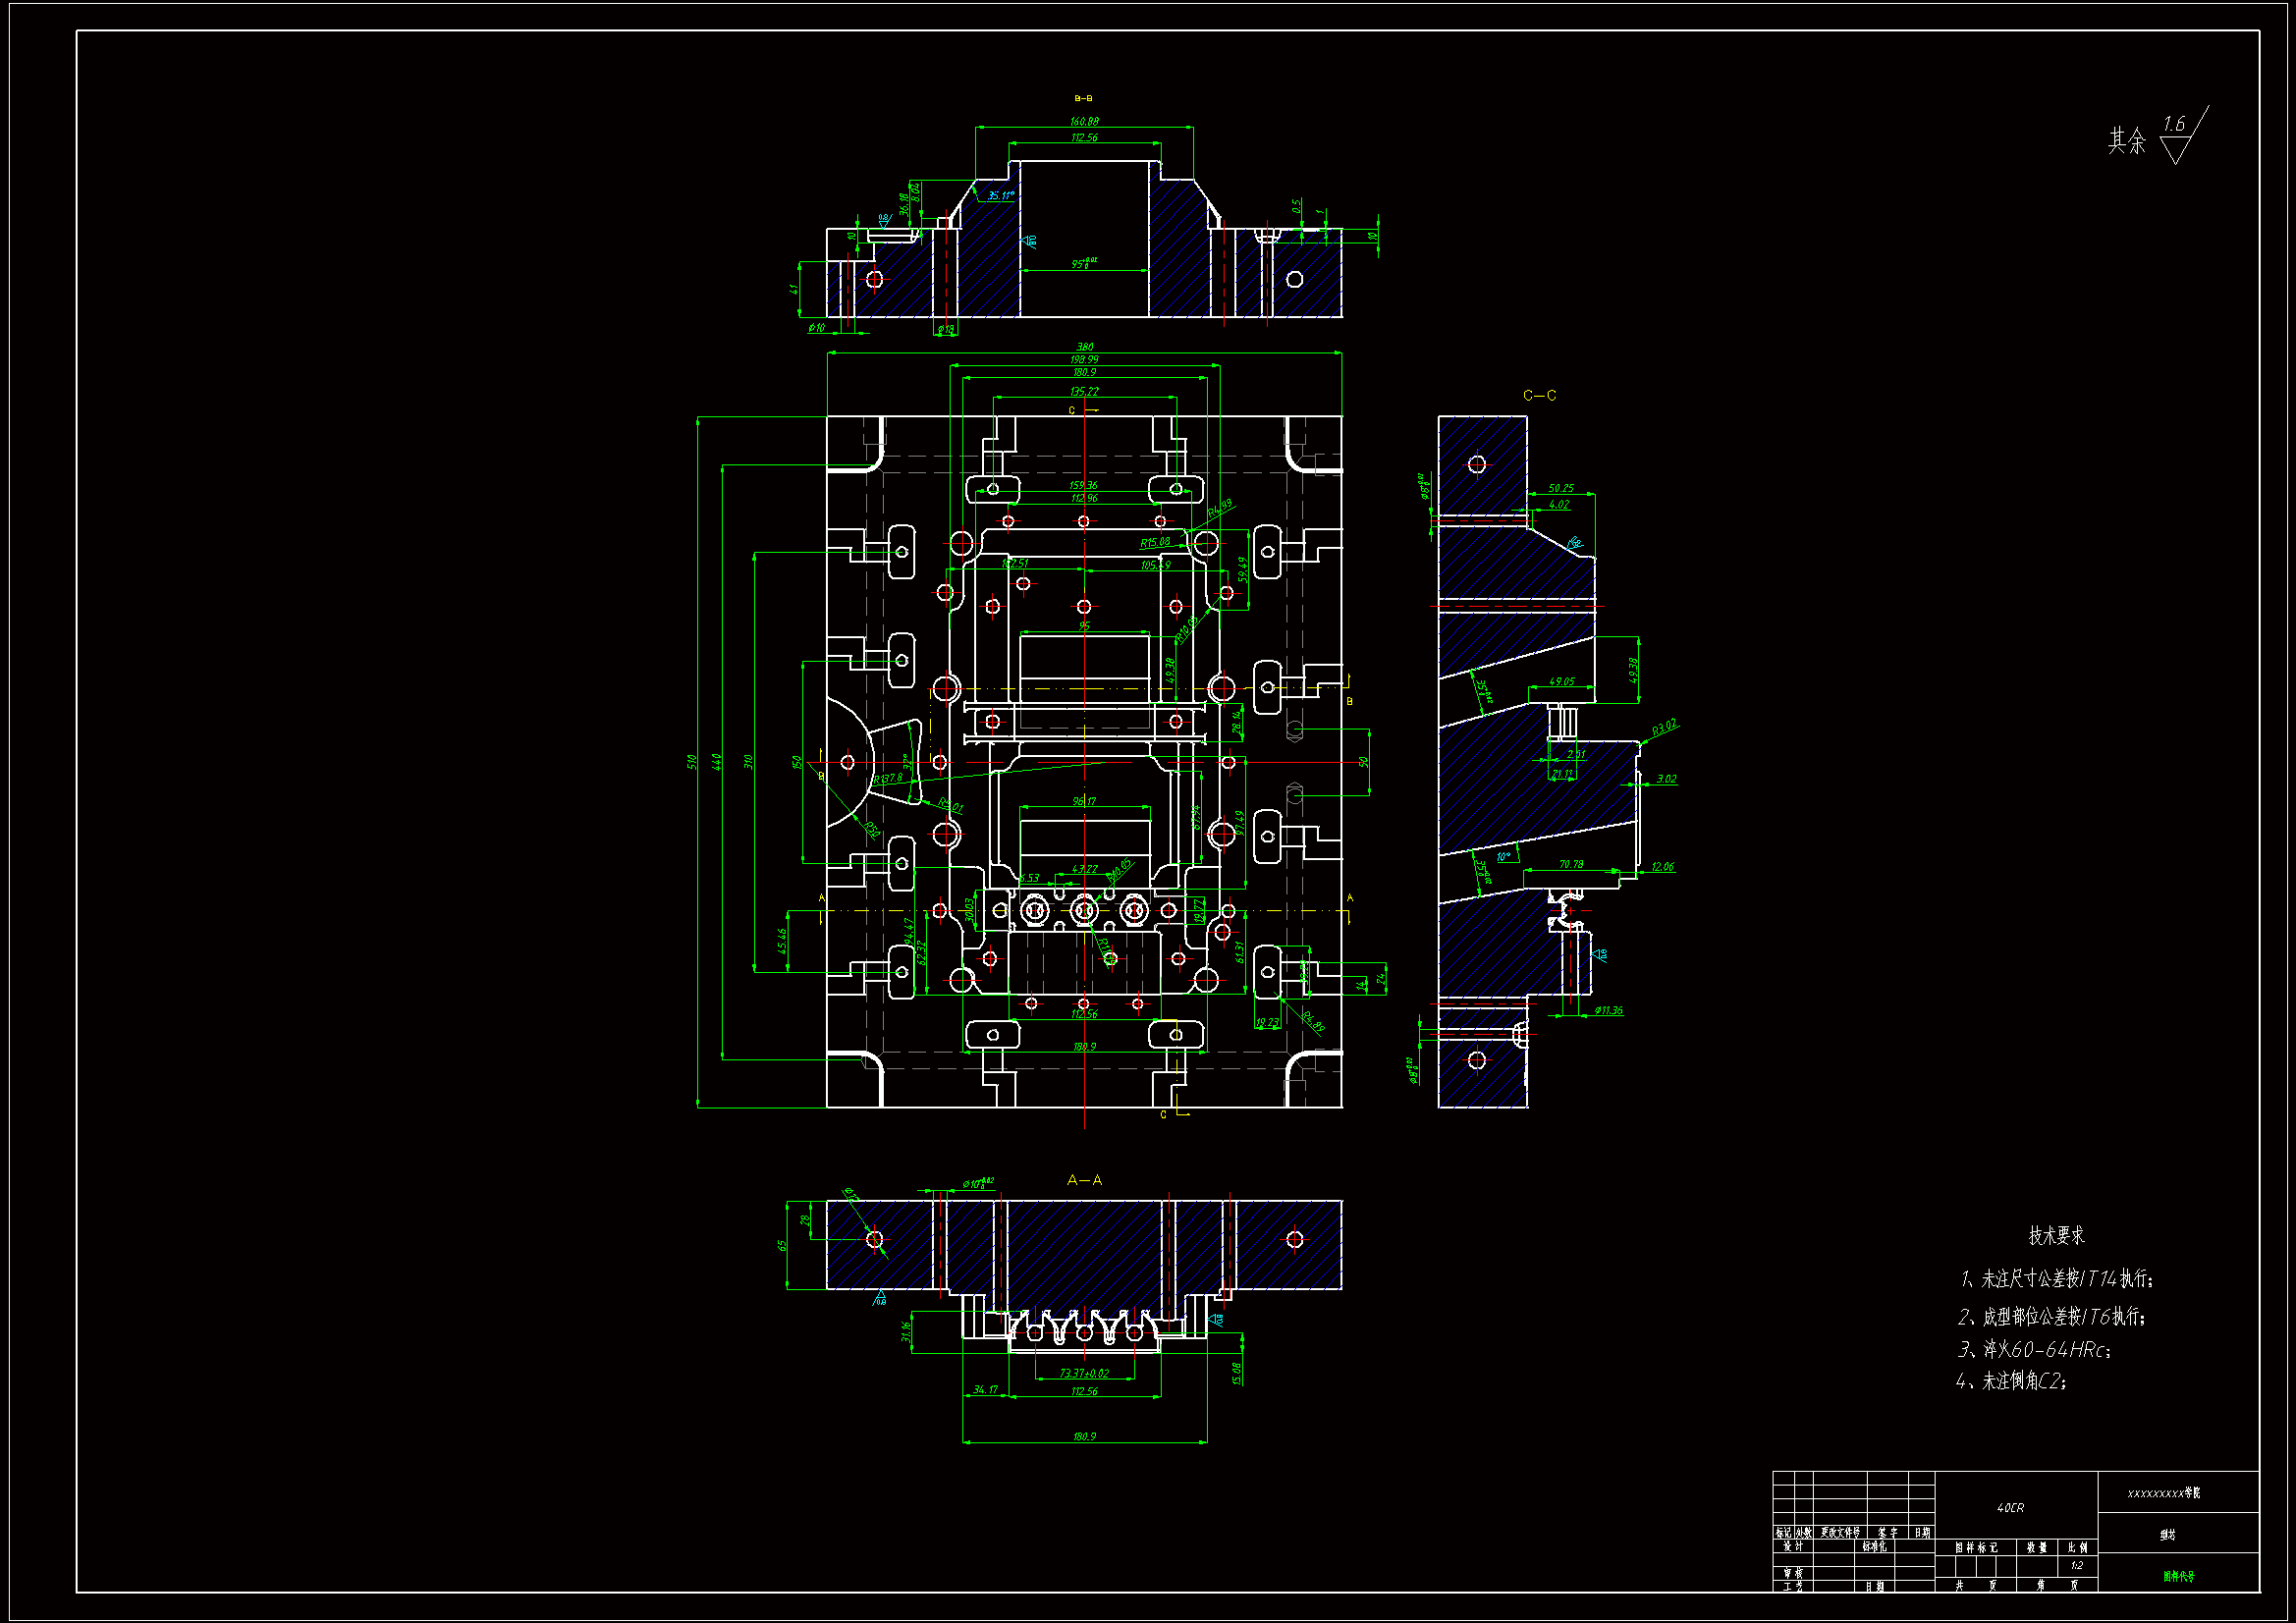
Task: Select the 510 overall height dimension
Action: coord(691,762)
